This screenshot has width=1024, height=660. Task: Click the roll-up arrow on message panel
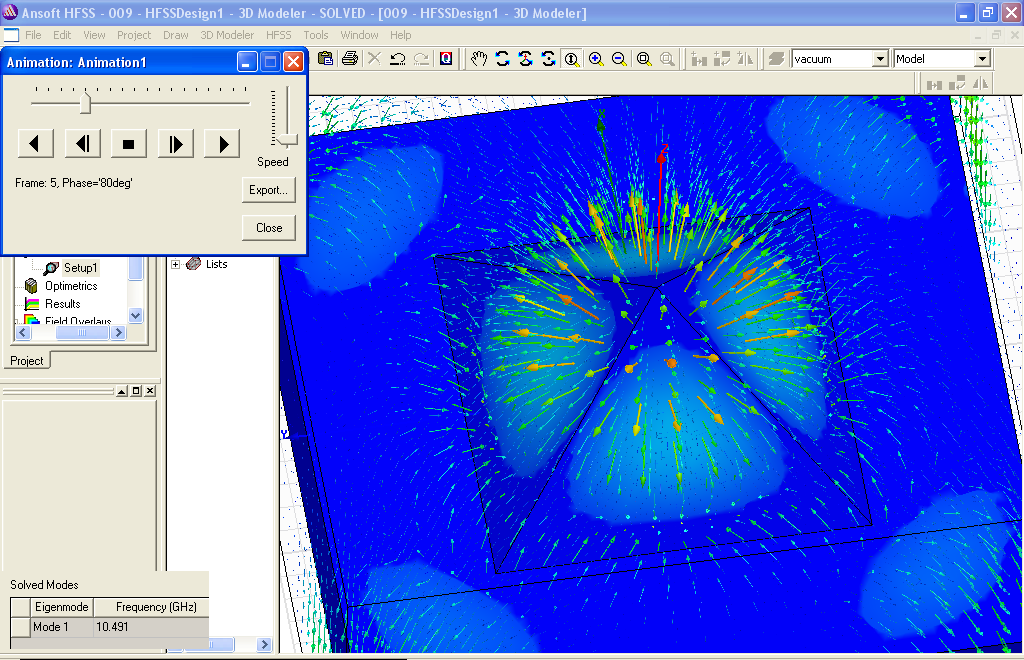pyautogui.click(x=122, y=391)
